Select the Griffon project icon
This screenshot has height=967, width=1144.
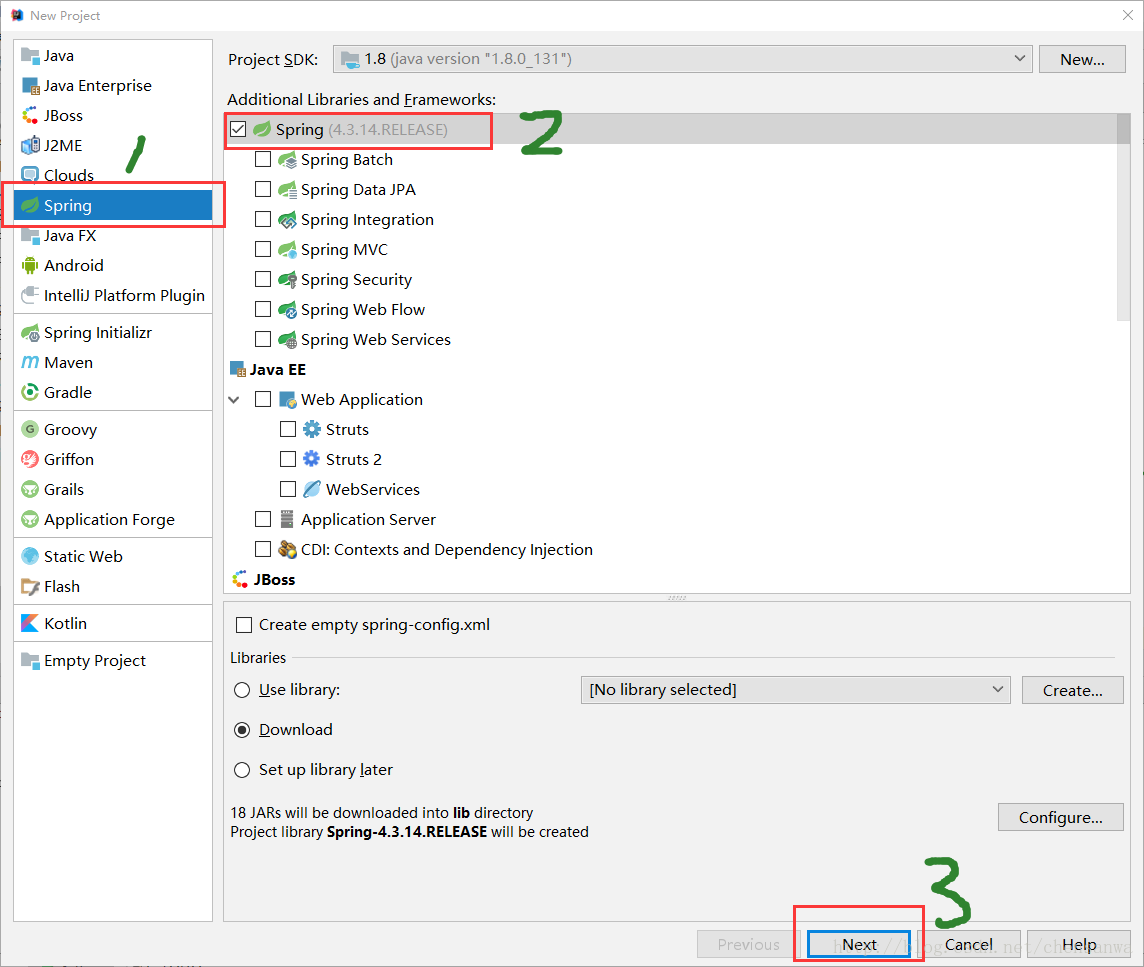click(x=30, y=459)
